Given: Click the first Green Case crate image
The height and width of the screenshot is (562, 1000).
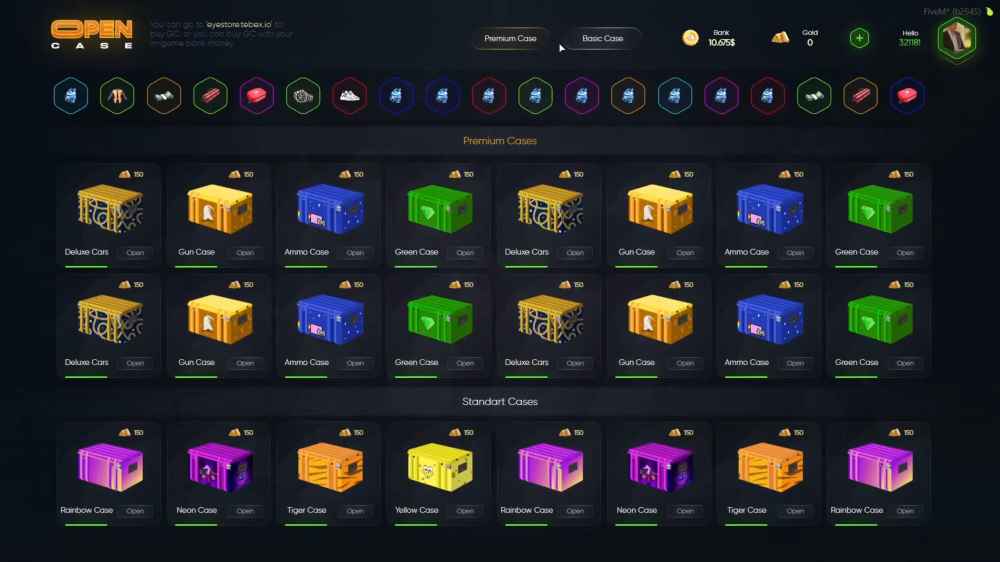Looking at the screenshot, I should (x=440, y=209).
